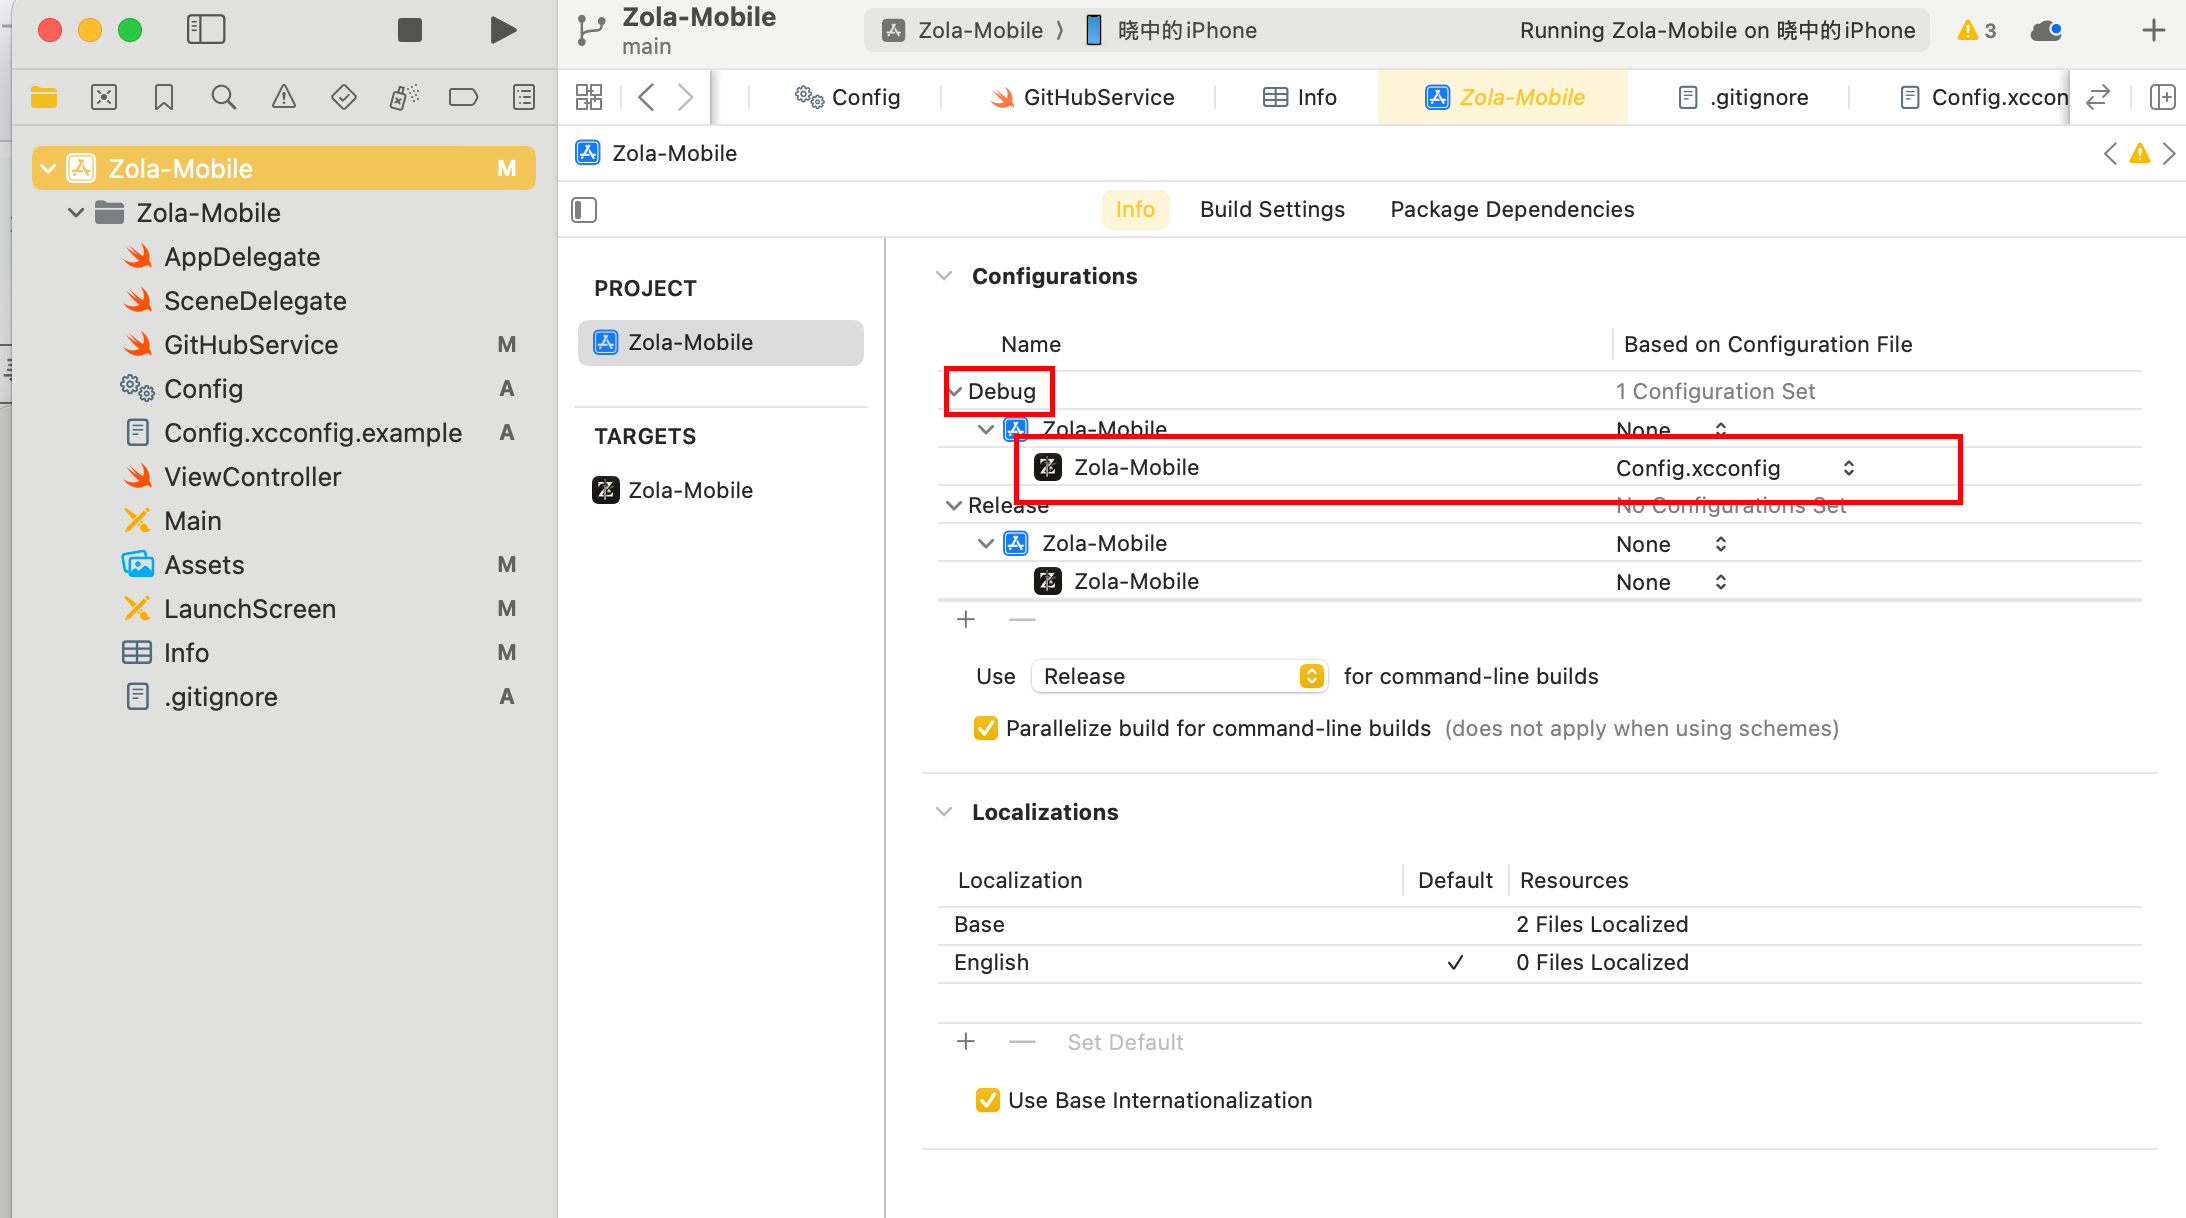The image size is (2186, 1218).
Task: Select the Info project tab
Action: 1135,209
